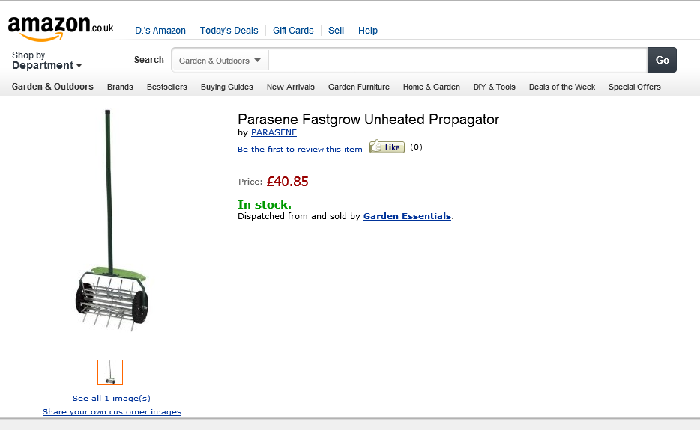Open the Garden Essentials seller link
Screen dimensions: 700x430
[407, 216]
